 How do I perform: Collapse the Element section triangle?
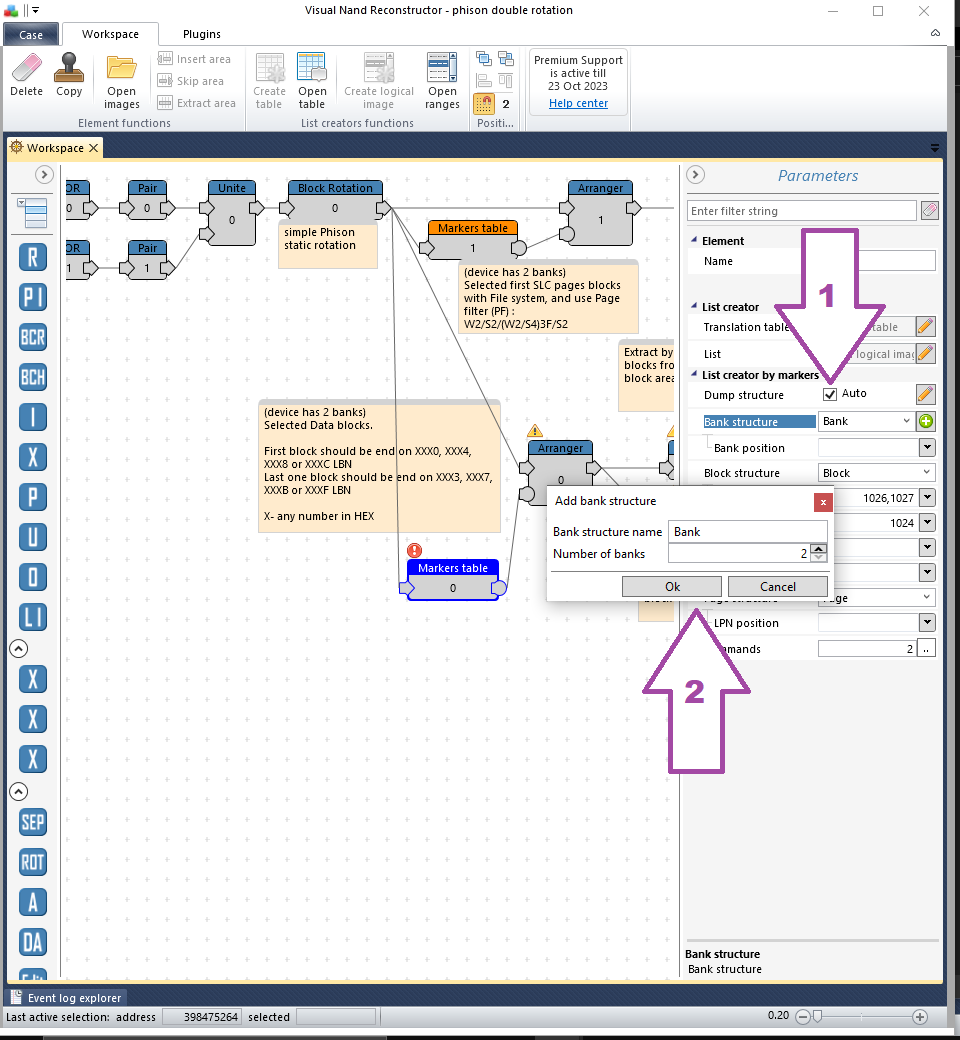[694, 240]
